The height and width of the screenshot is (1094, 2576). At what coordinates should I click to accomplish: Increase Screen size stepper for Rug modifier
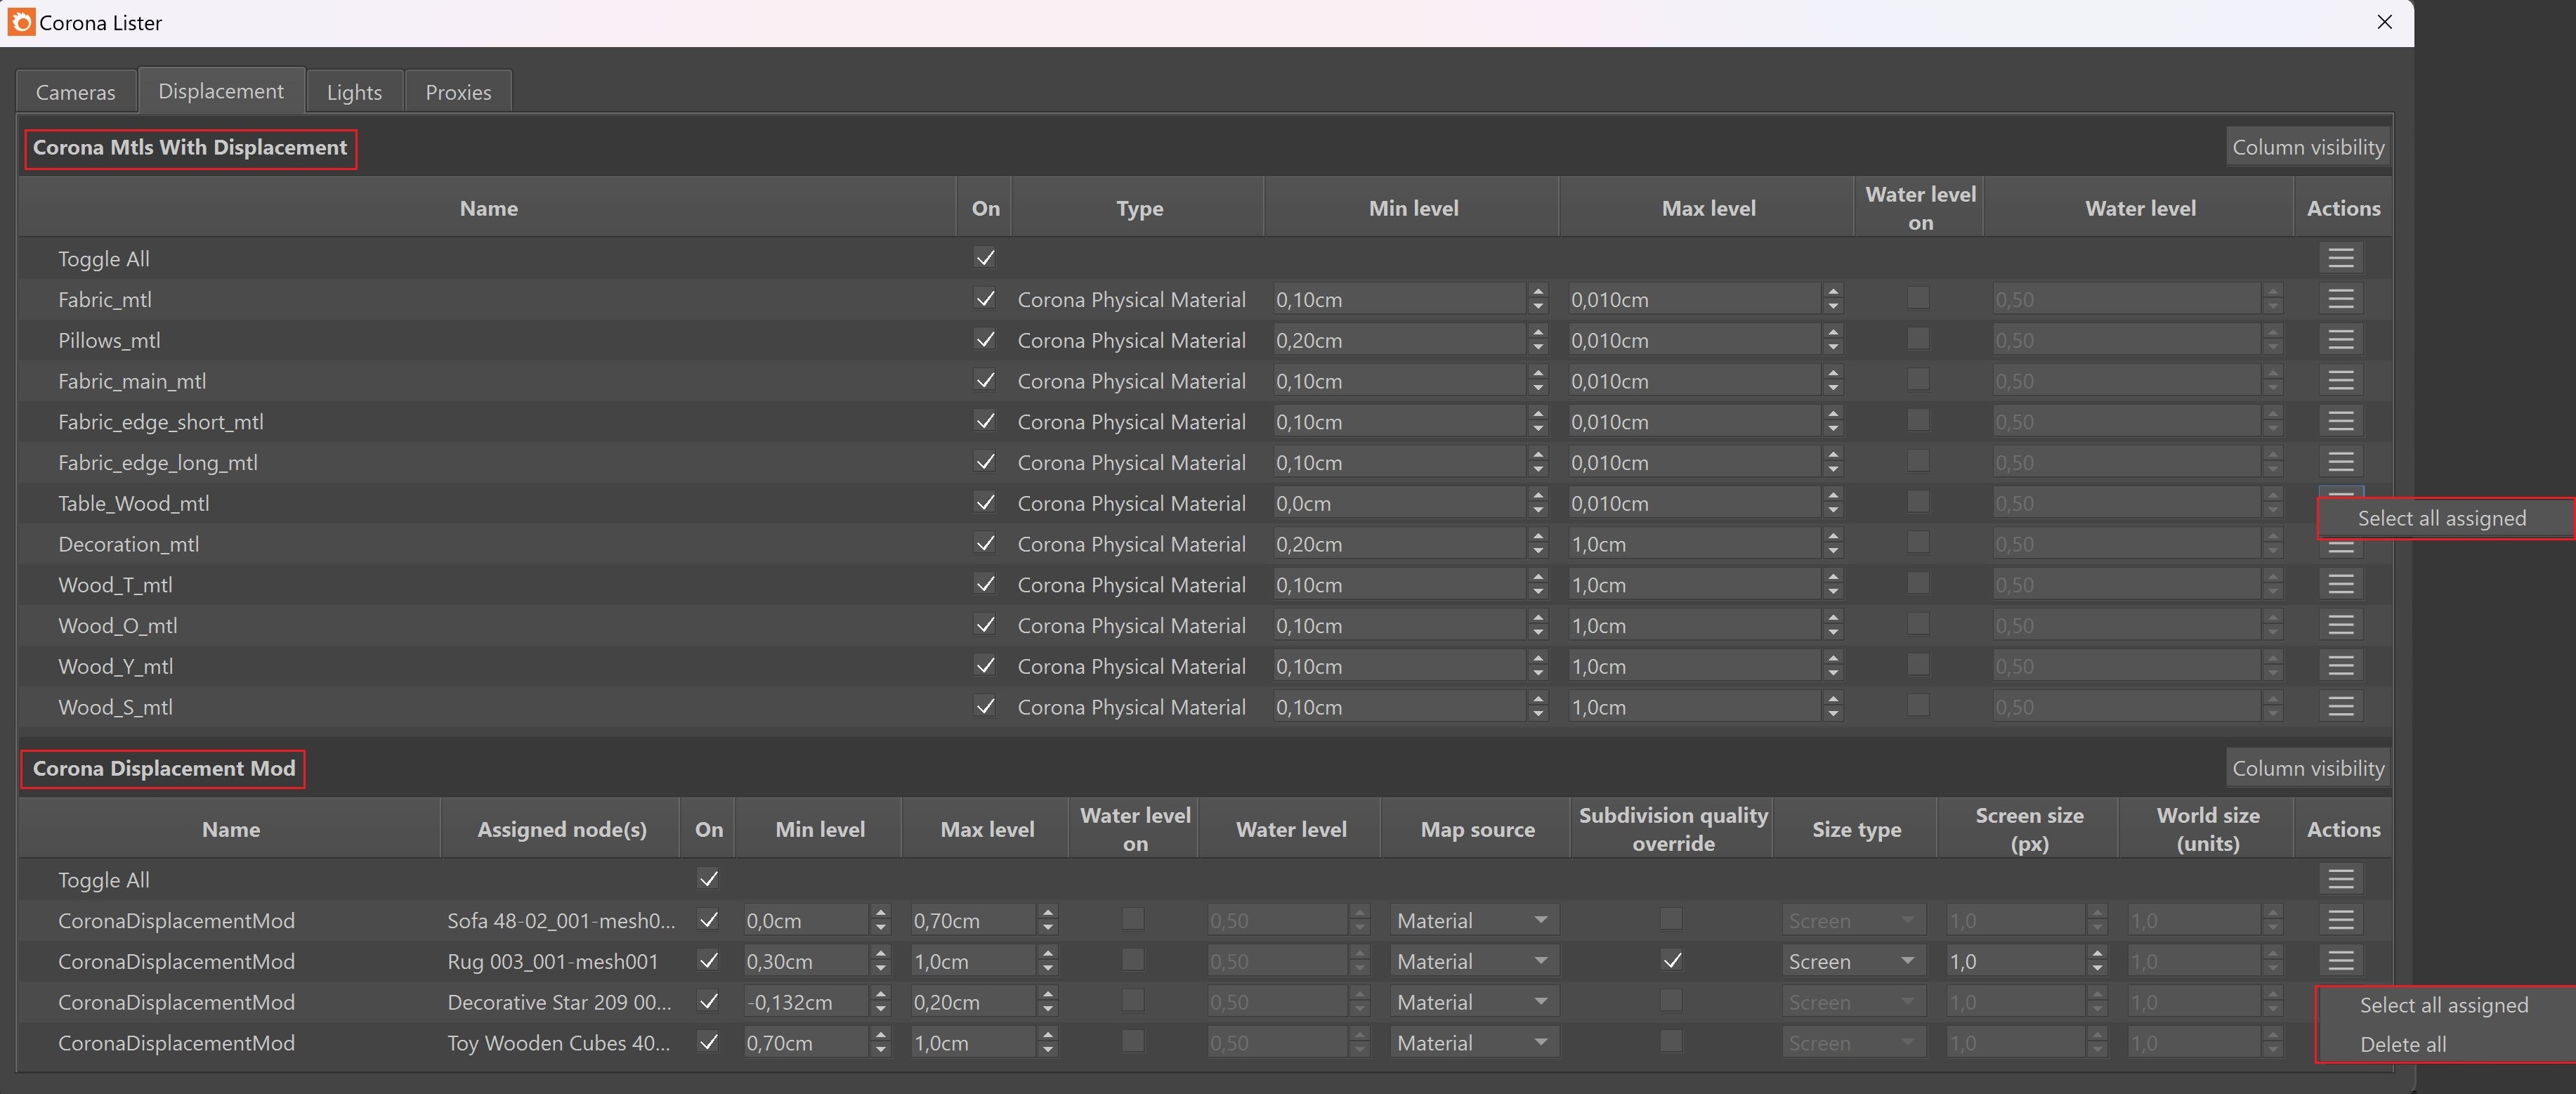pos(2097,954)
